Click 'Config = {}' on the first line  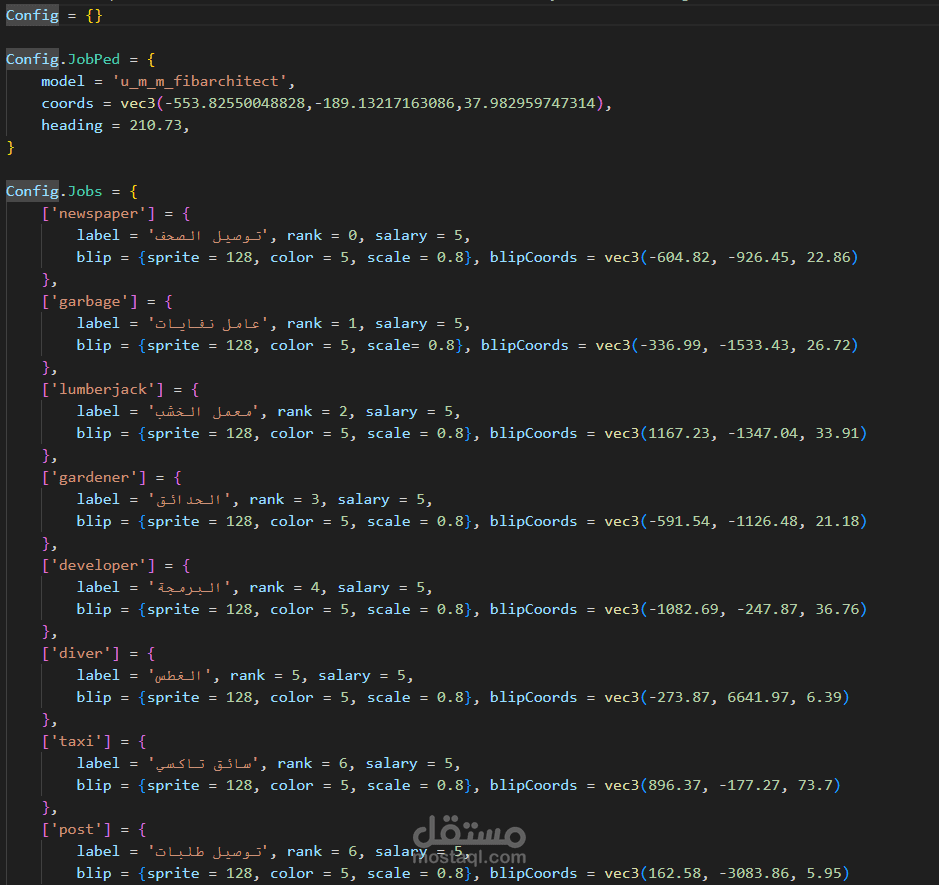click(54, 16)
